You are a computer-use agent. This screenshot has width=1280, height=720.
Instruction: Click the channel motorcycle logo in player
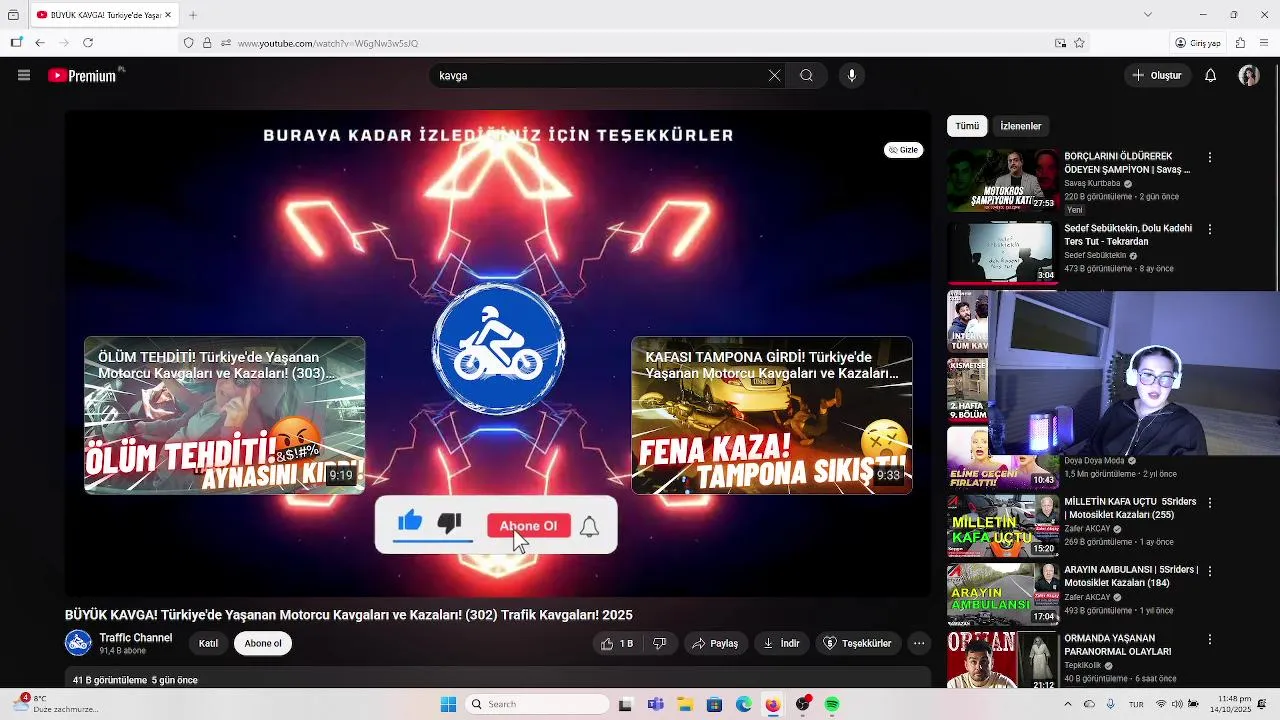pos(498,348)
